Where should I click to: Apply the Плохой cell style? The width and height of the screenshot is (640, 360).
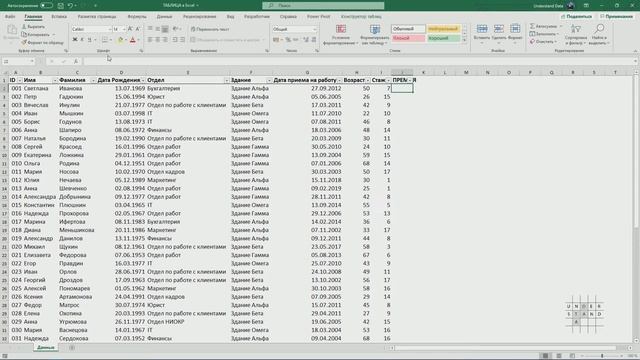[408, 38]
